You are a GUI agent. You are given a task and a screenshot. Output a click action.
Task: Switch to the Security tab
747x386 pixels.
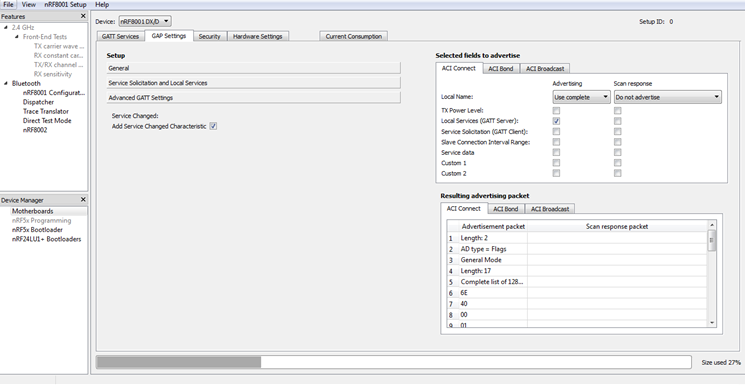pyautogui.click(x=210, y=36)
